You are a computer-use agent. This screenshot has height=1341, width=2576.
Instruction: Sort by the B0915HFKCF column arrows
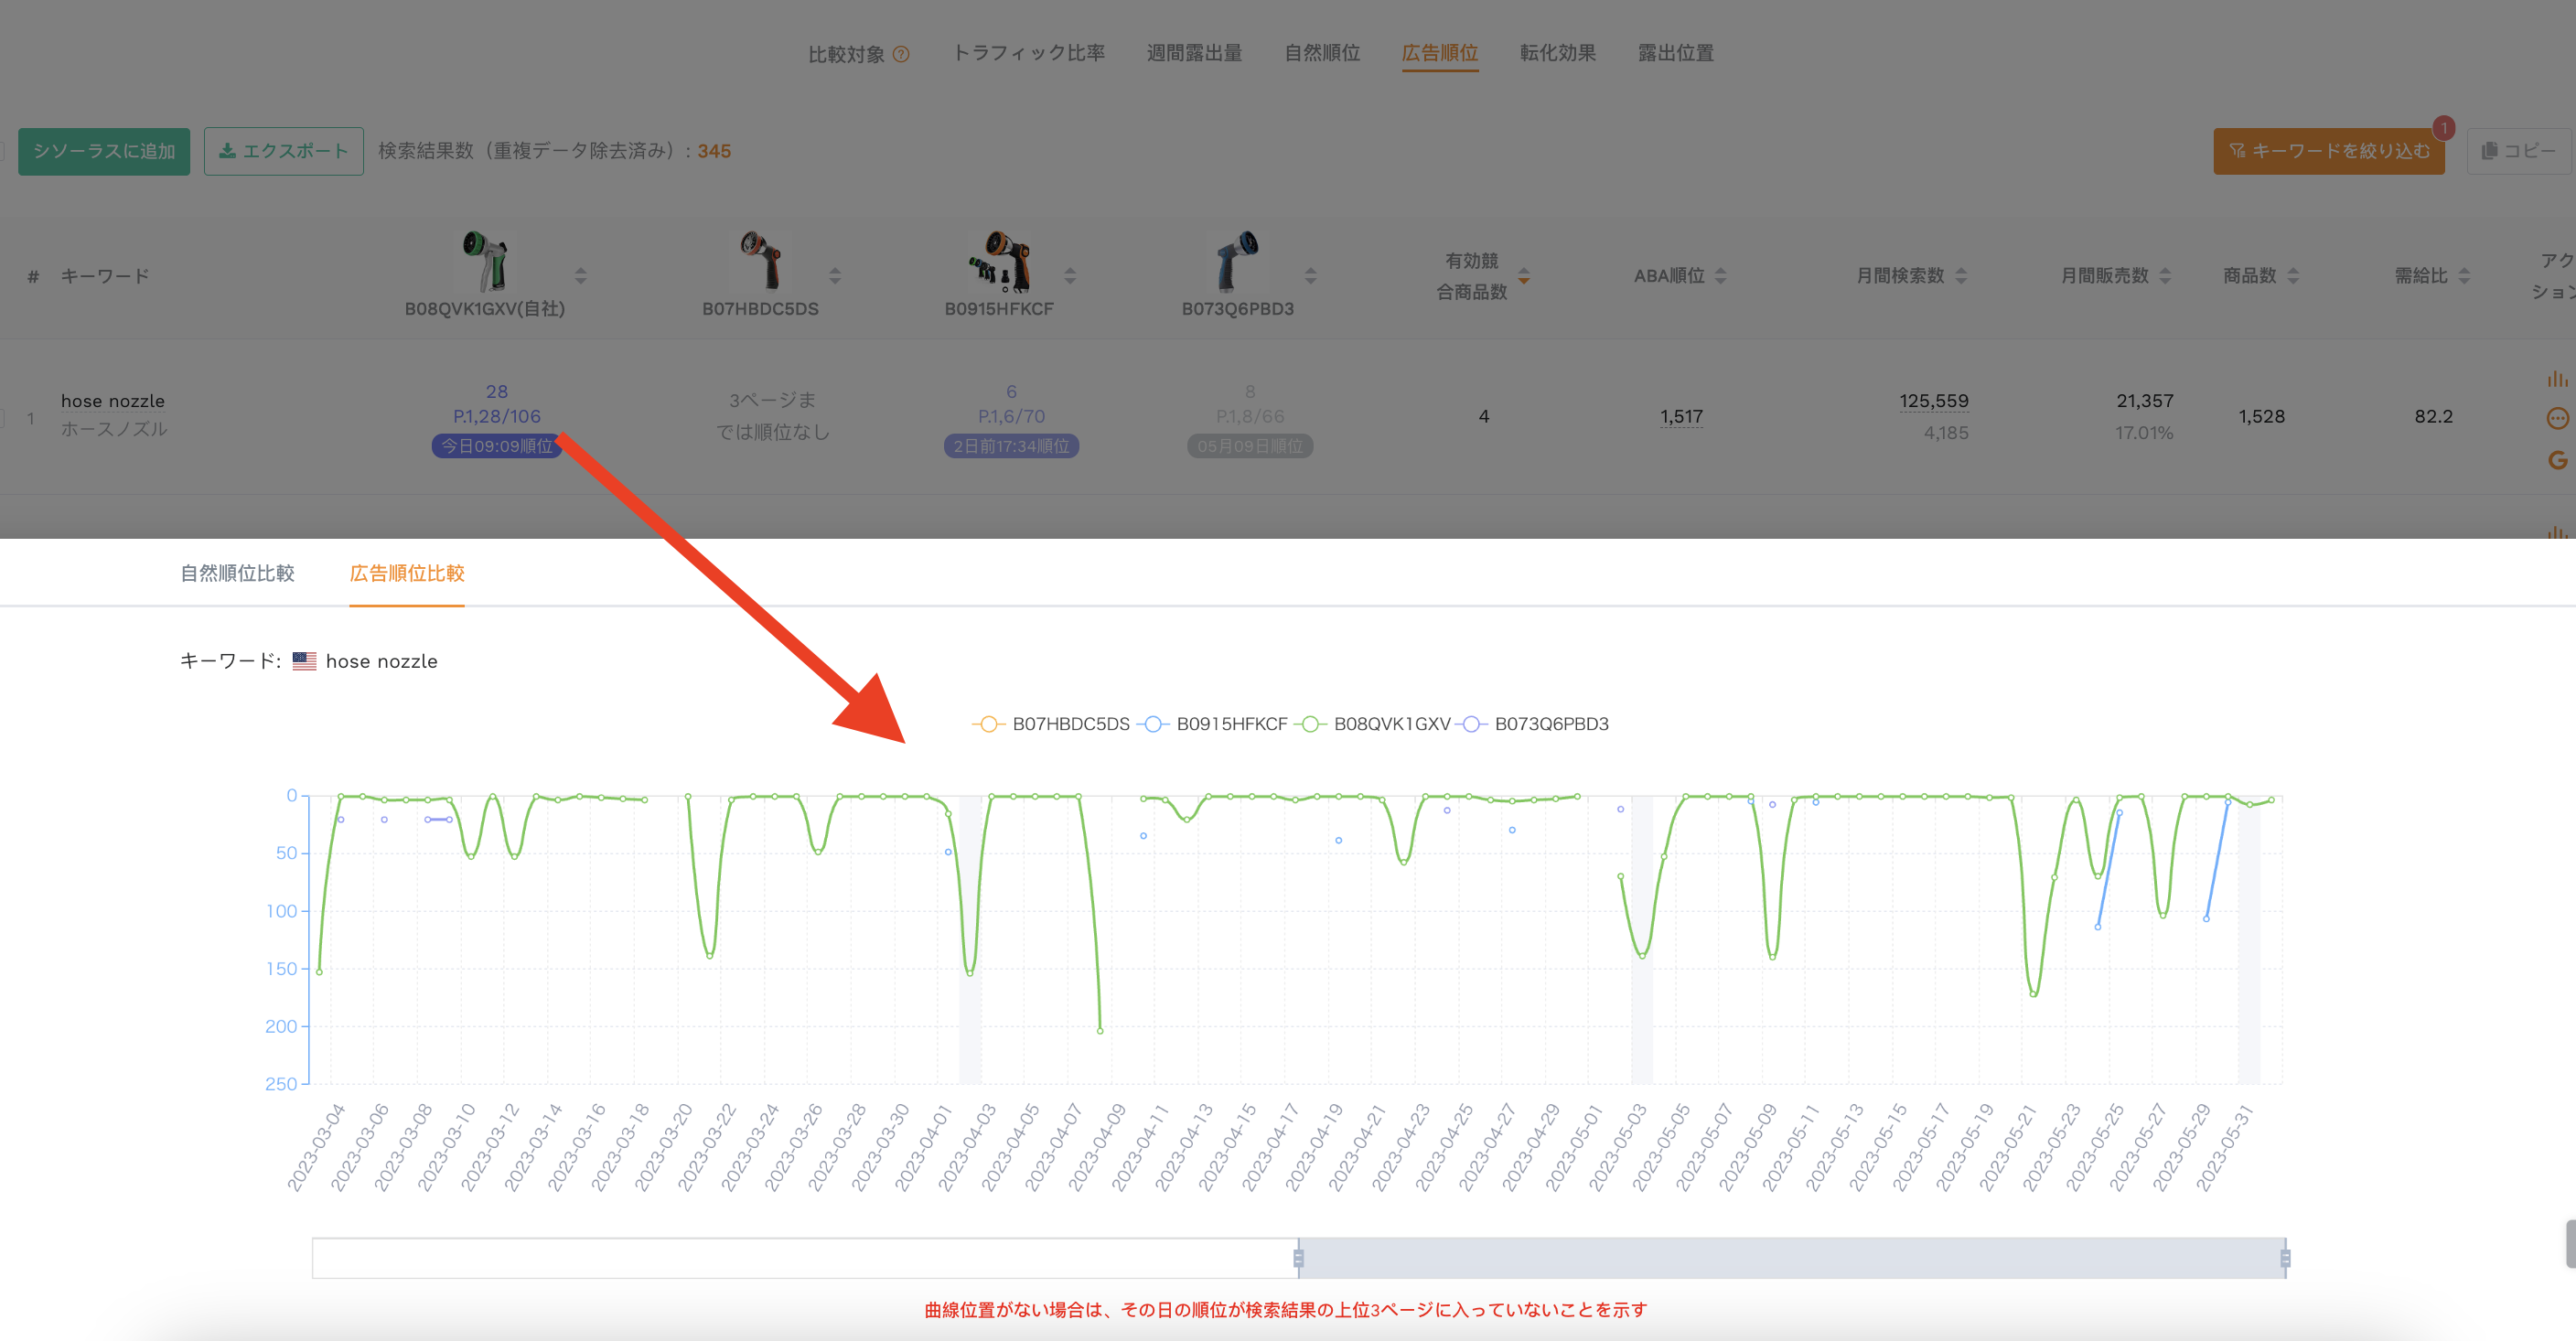point(1070,276)
